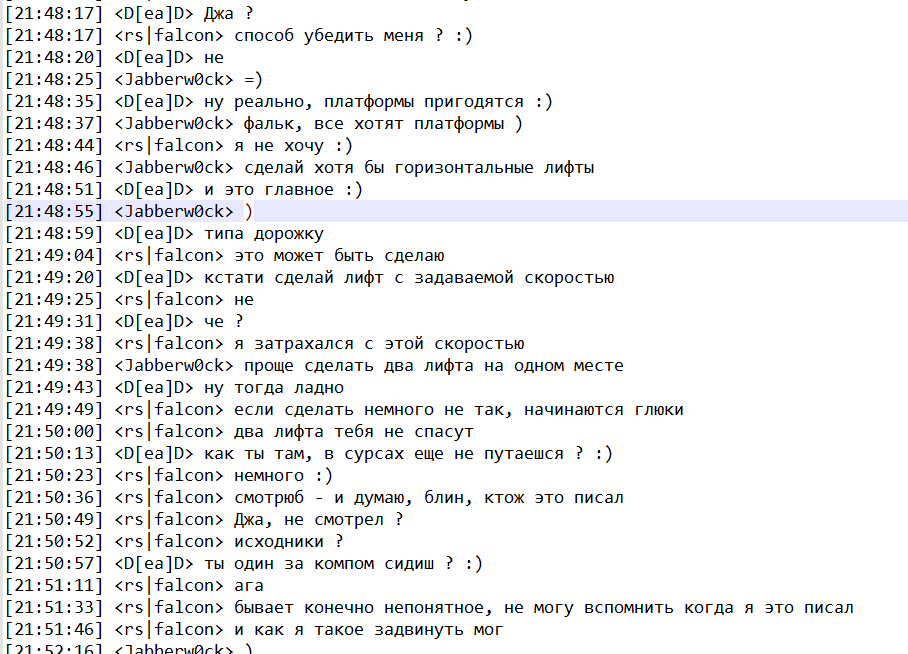Click the line 'ты один за компом сидиш ? :)'

pos(343,564)
